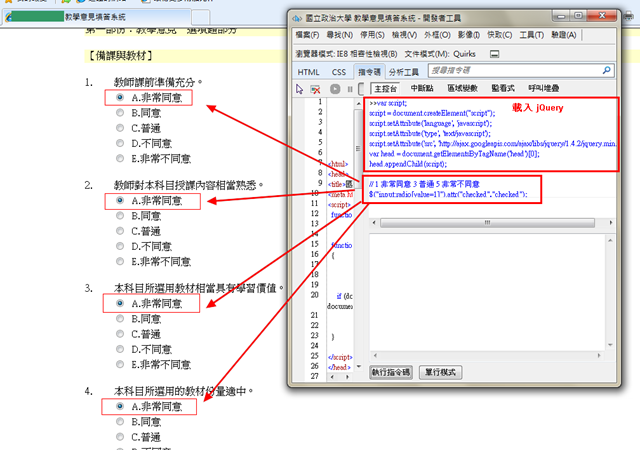Open the 尋找(N) menu

click(x=340, y=35)
